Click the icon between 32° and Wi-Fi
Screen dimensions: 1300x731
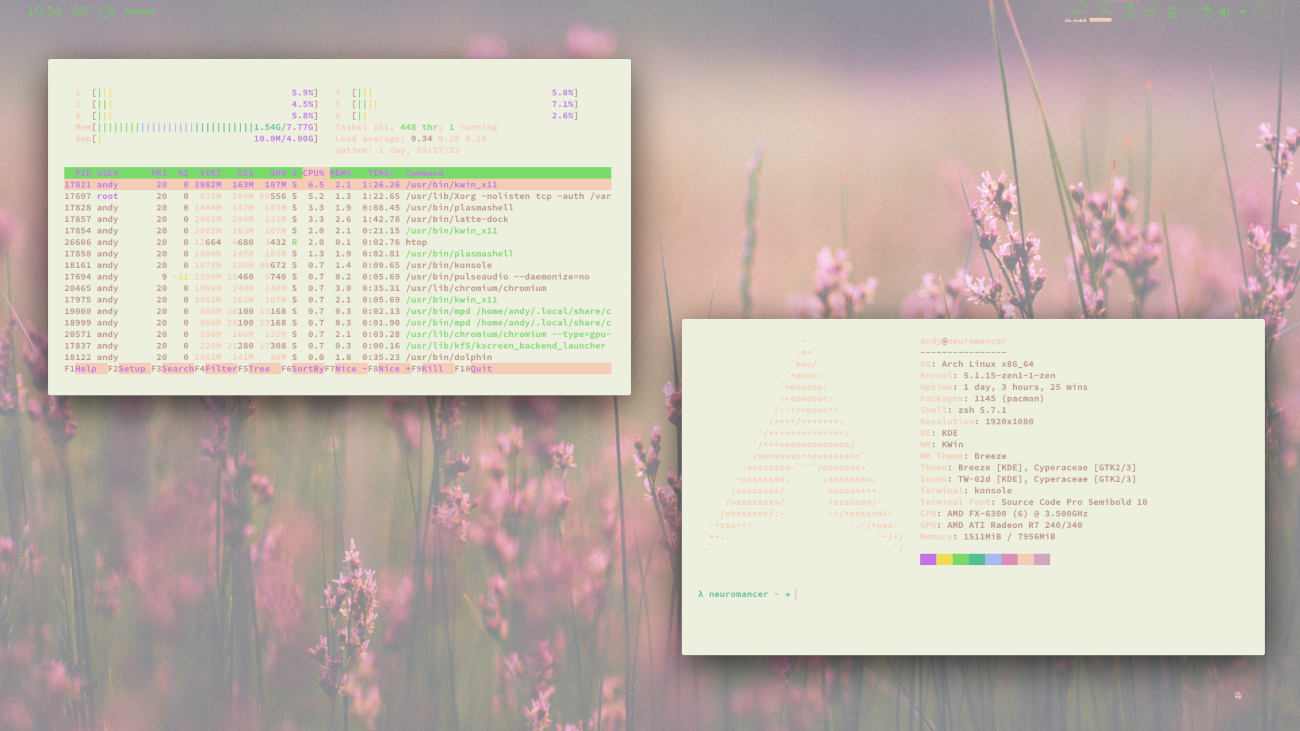[x=1172, y=12]
